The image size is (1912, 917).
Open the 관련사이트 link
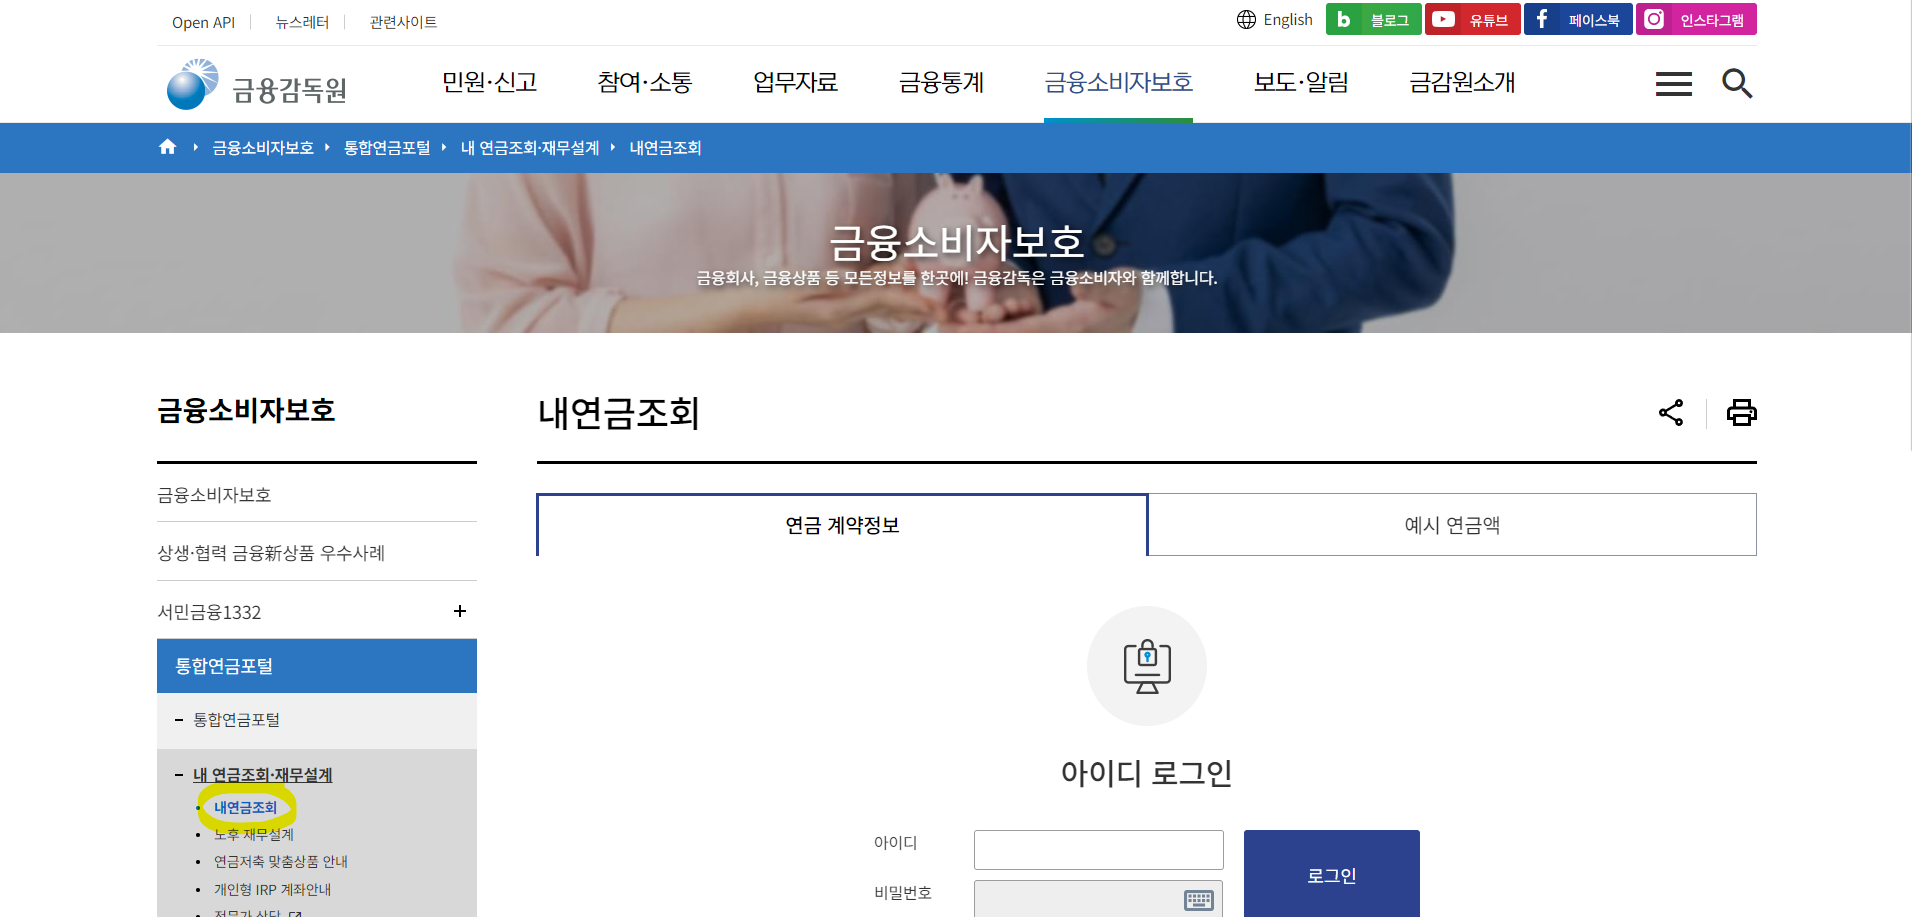[x=403, y=22]
